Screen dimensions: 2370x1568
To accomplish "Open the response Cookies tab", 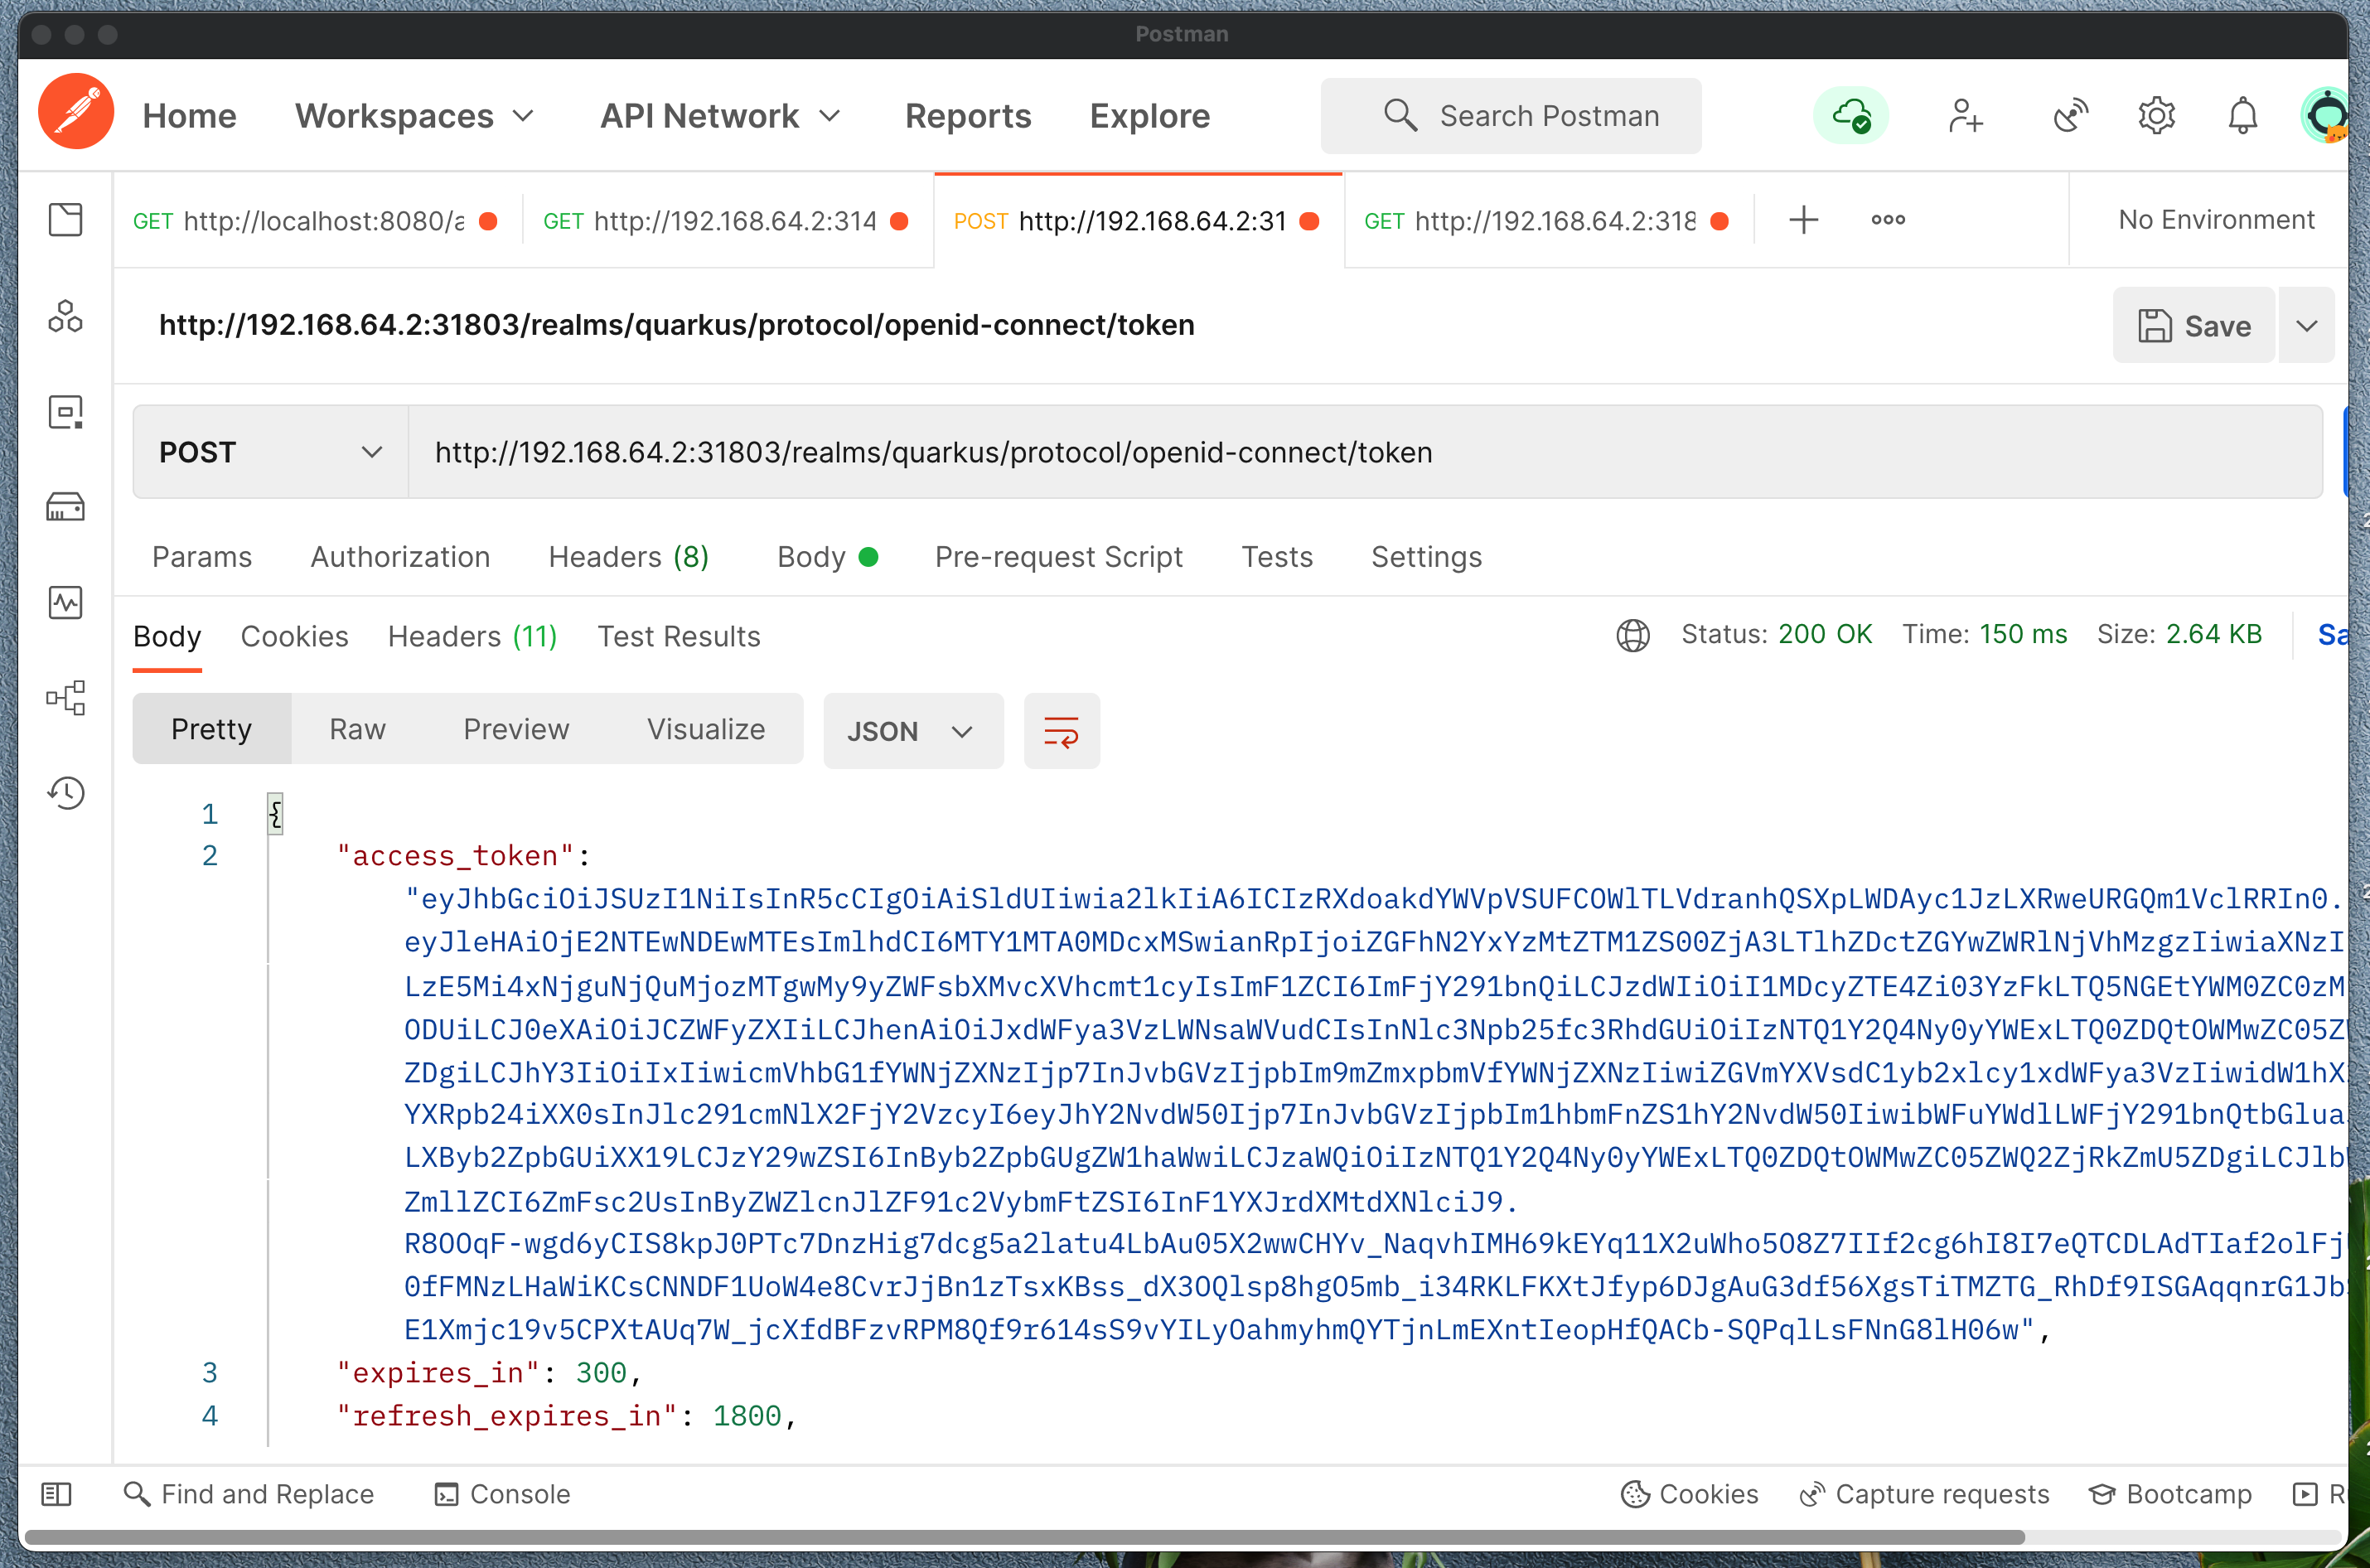I will tap(294, 636).
